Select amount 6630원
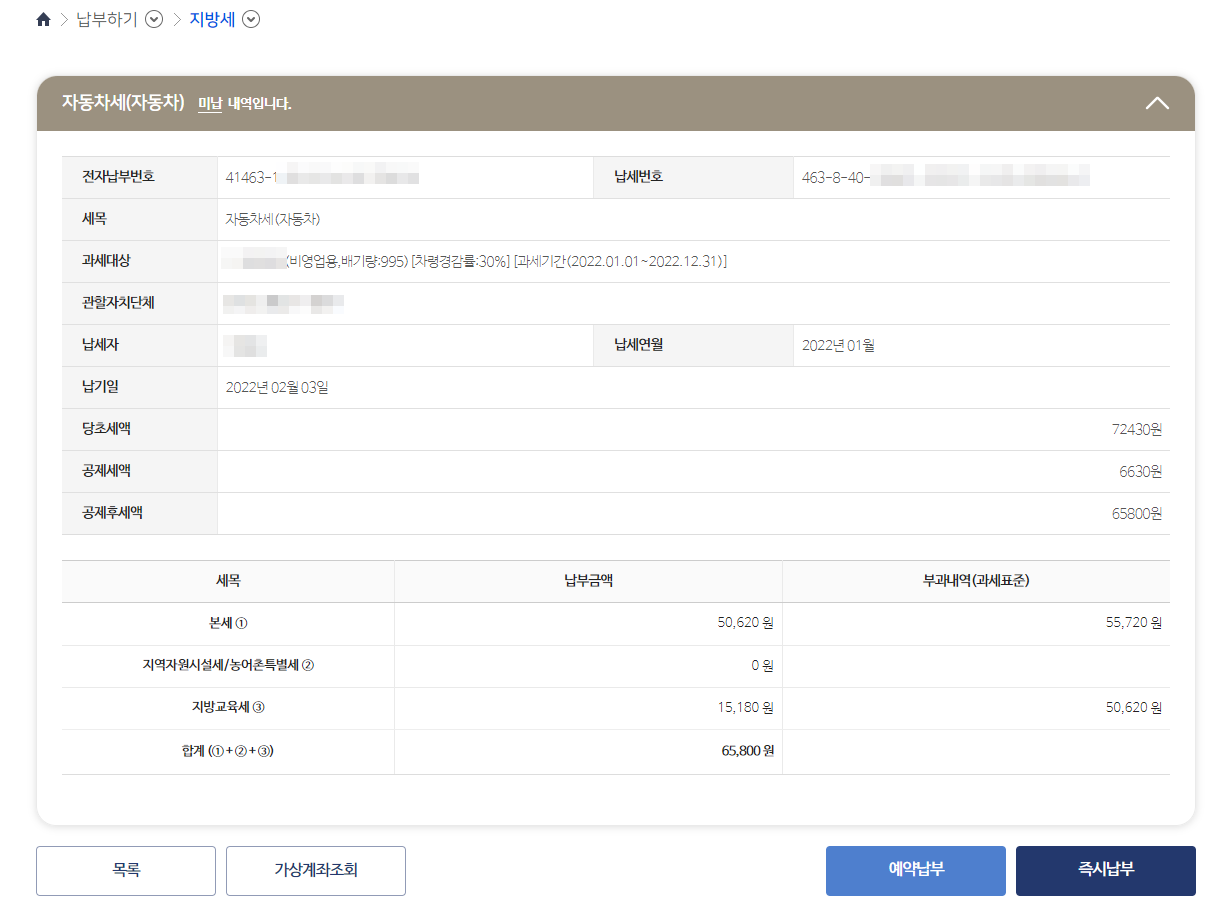This screenshot has height=907, width=1207. [1141, 472]
